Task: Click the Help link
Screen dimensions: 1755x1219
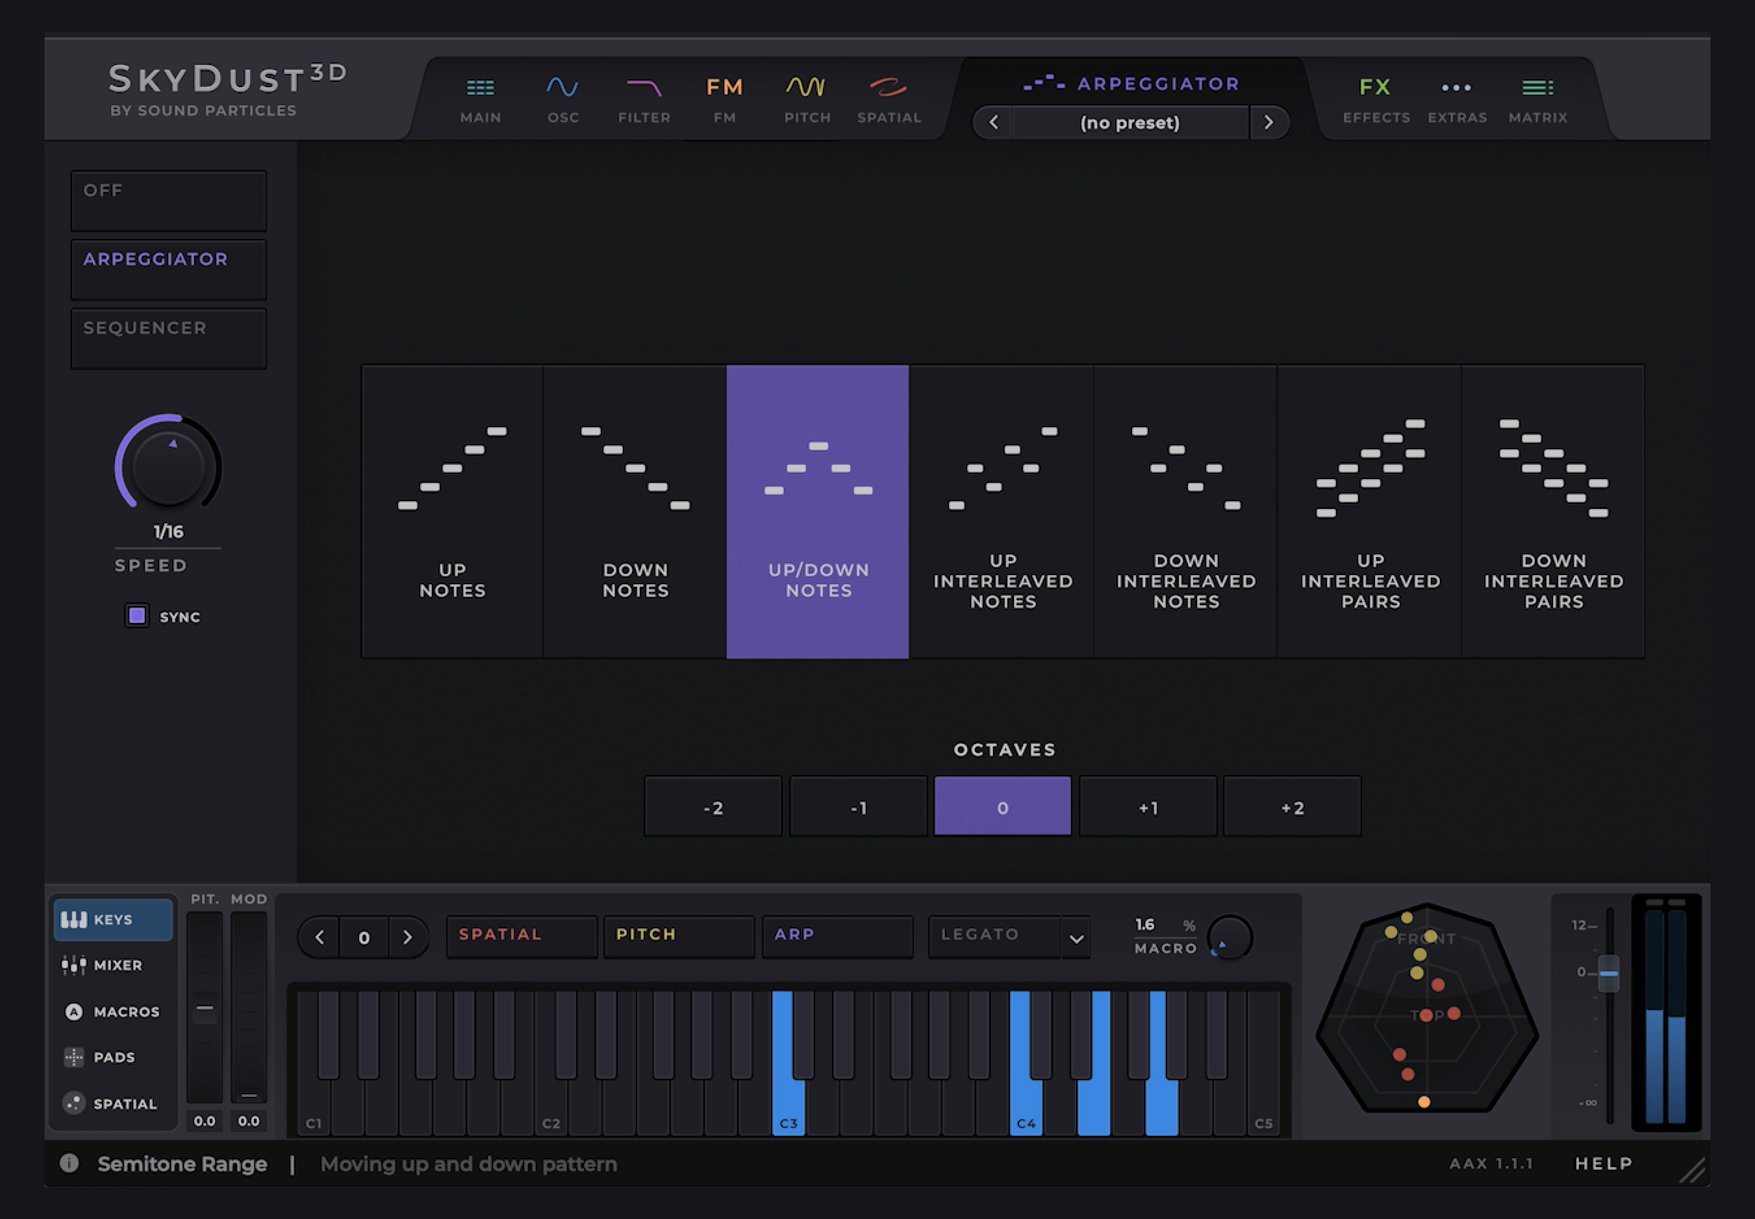Action: pyautogui.click(x=1603, y=1163)
